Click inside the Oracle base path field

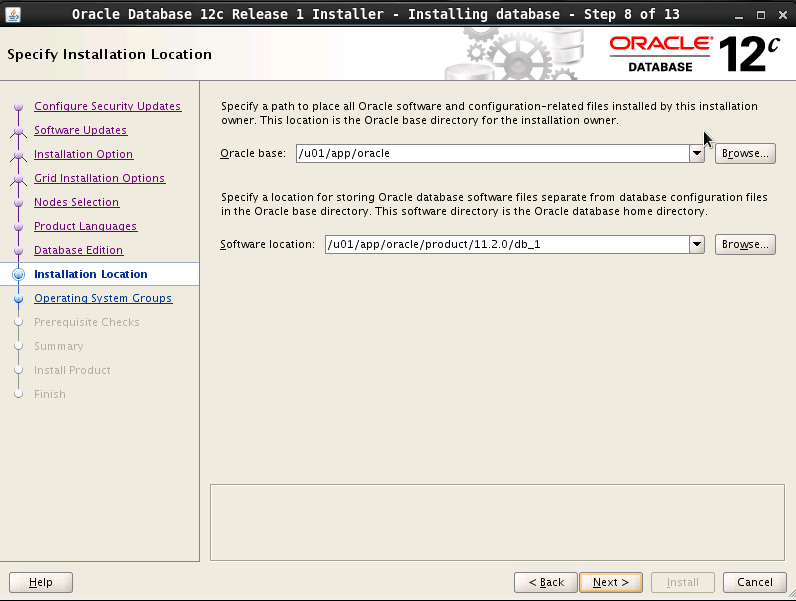[490, 154]
